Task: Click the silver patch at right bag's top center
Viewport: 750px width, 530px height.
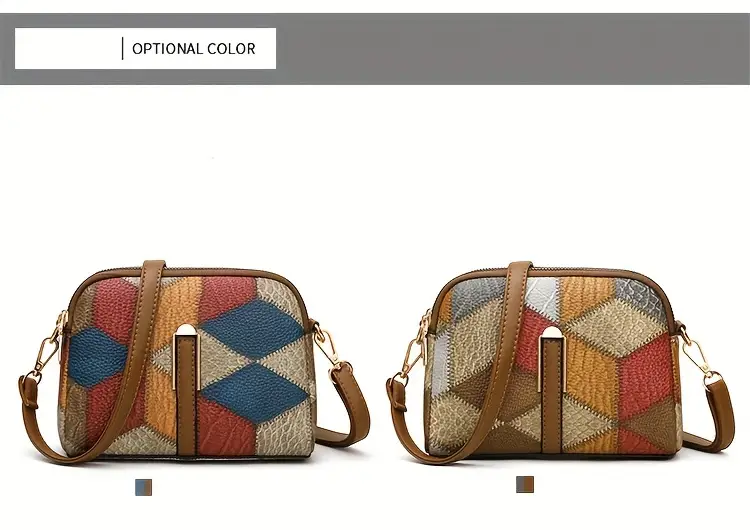Action: tap(542, 297)
